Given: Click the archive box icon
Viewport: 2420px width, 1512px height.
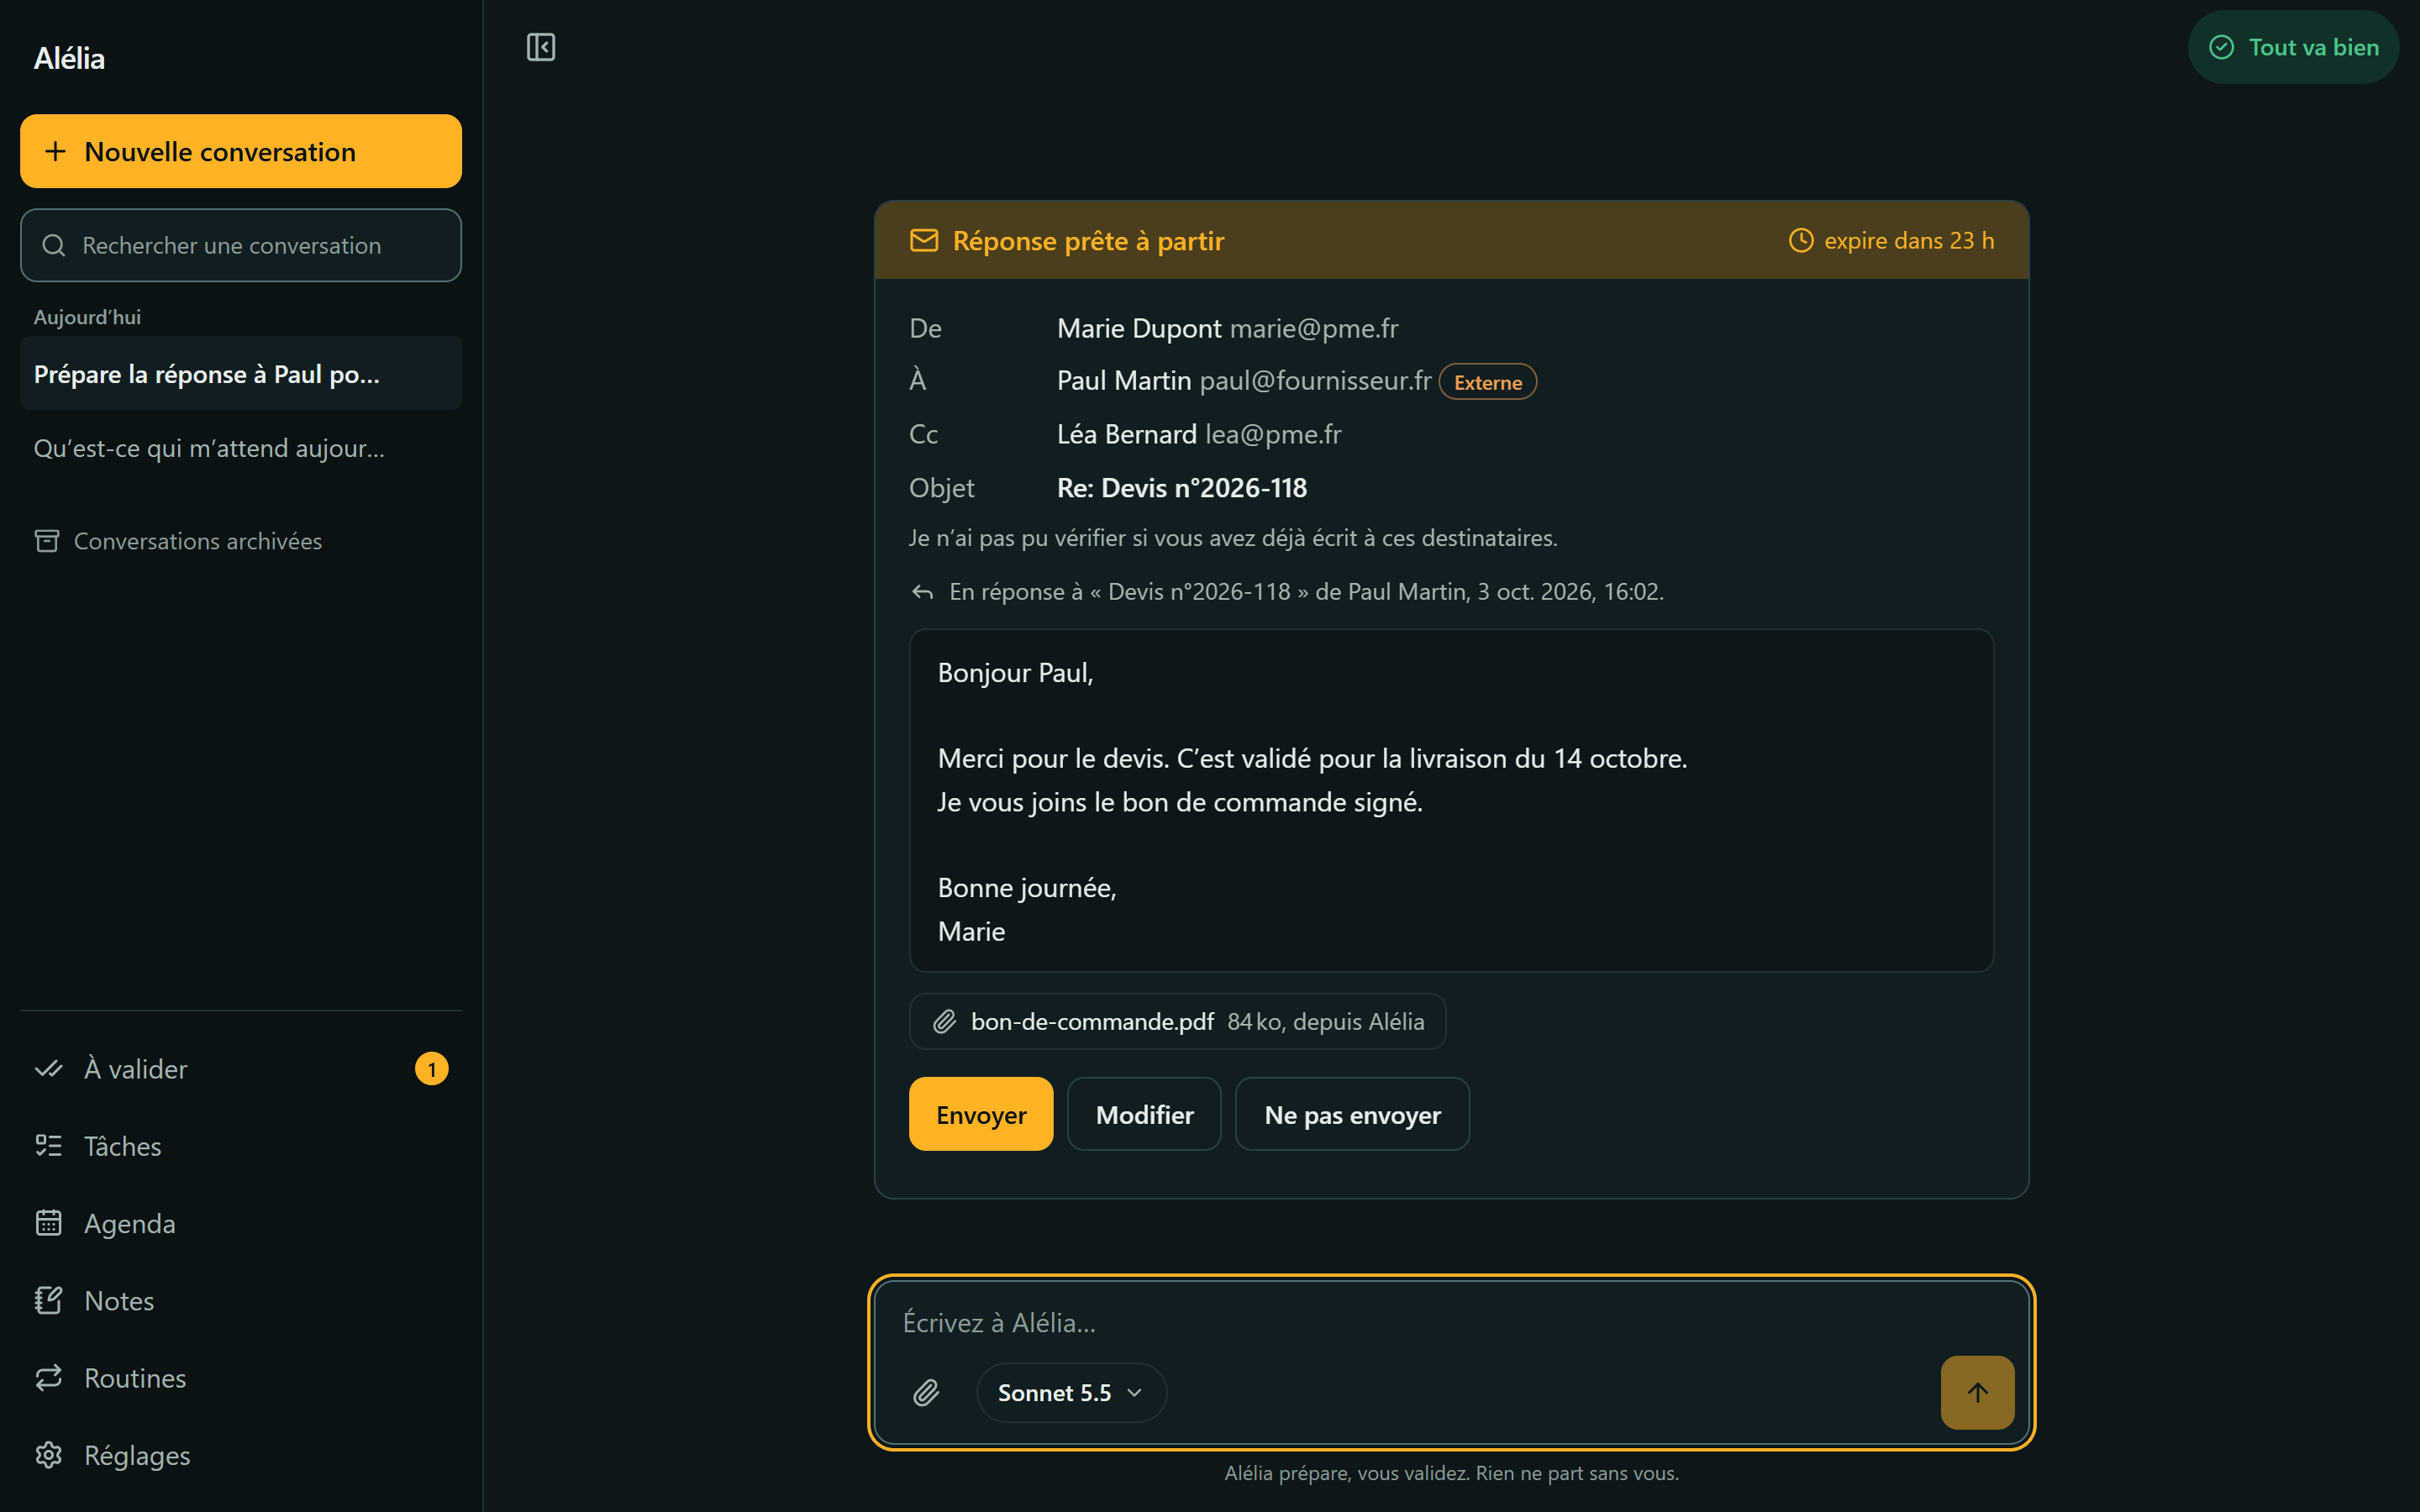Looking at the screenshot, I should coord(47,541).
